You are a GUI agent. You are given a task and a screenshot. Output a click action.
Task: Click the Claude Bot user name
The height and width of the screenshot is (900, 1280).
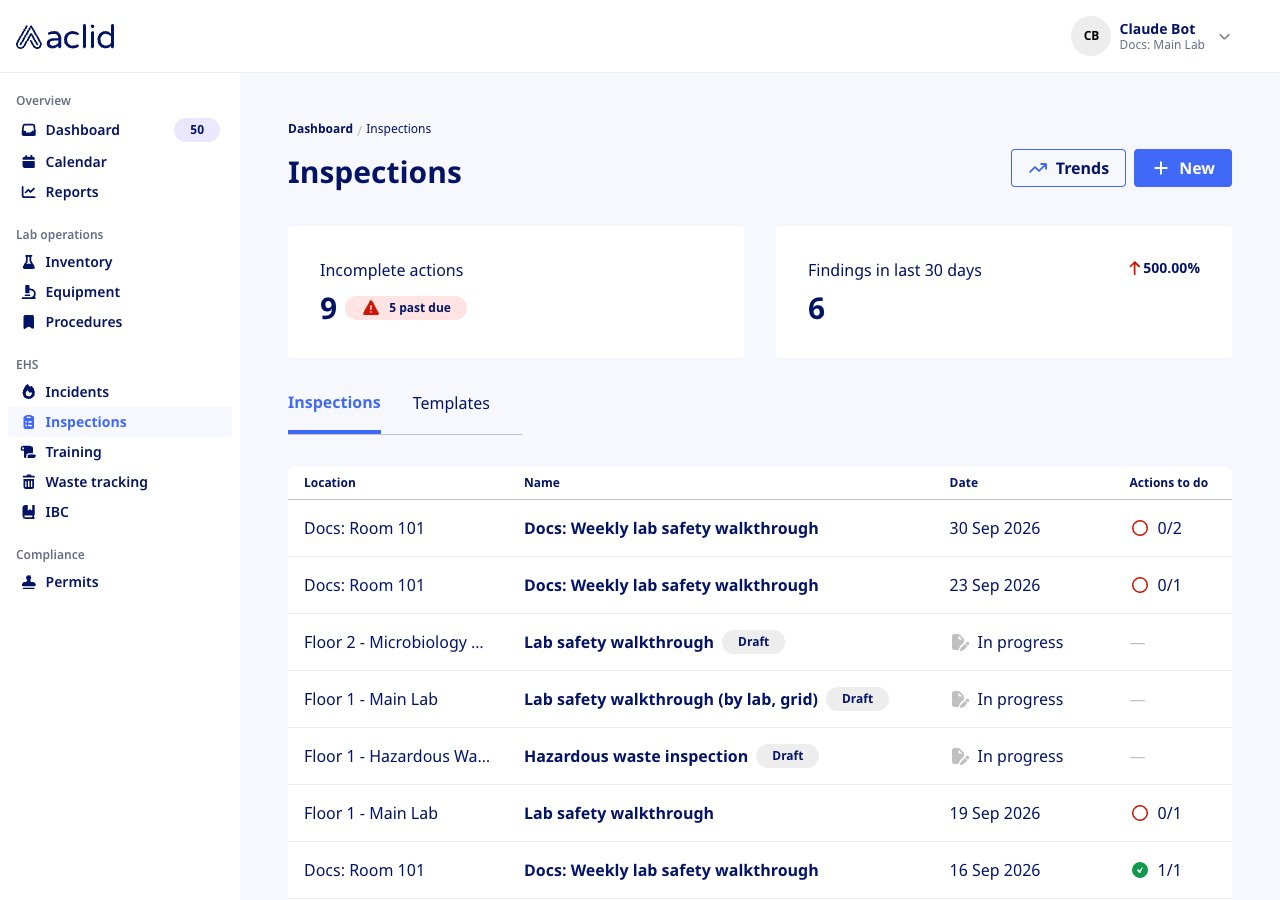[1157, 29]
